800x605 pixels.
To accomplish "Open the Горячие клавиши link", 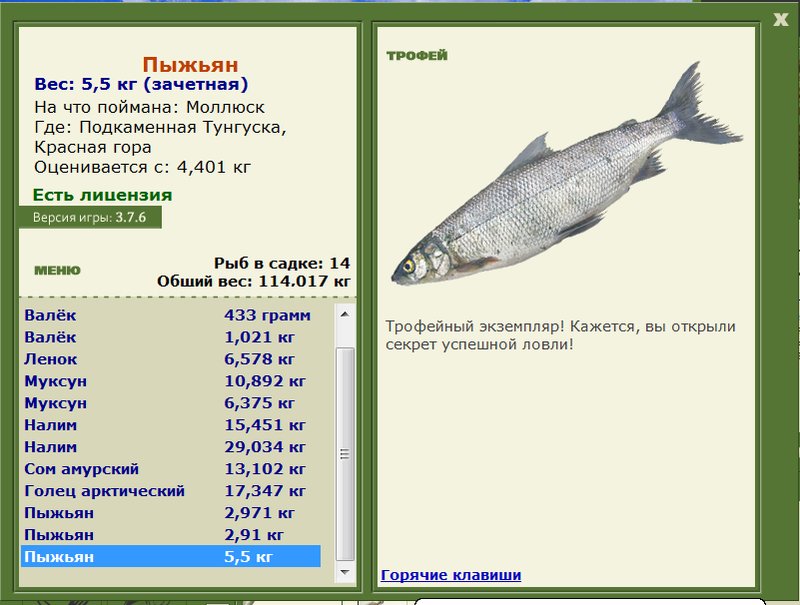I will click(451, 575).
